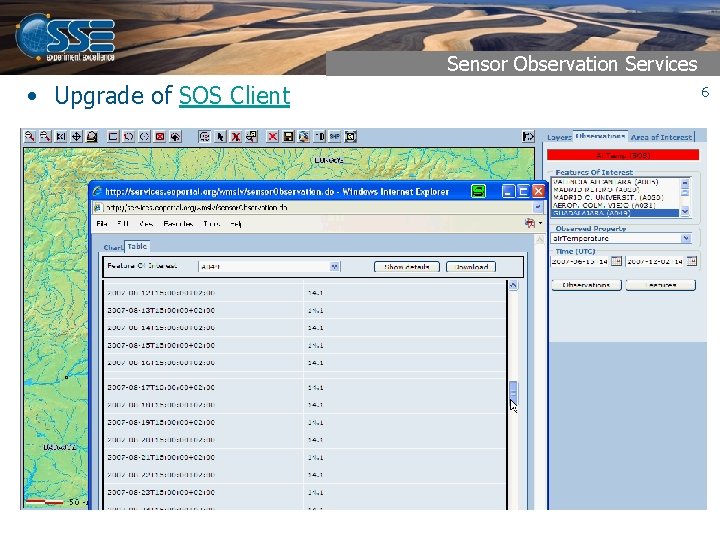This screenshot has width=720, height=540.
Task: Click the green icon in IE title bar
Action: click(478, 191)
